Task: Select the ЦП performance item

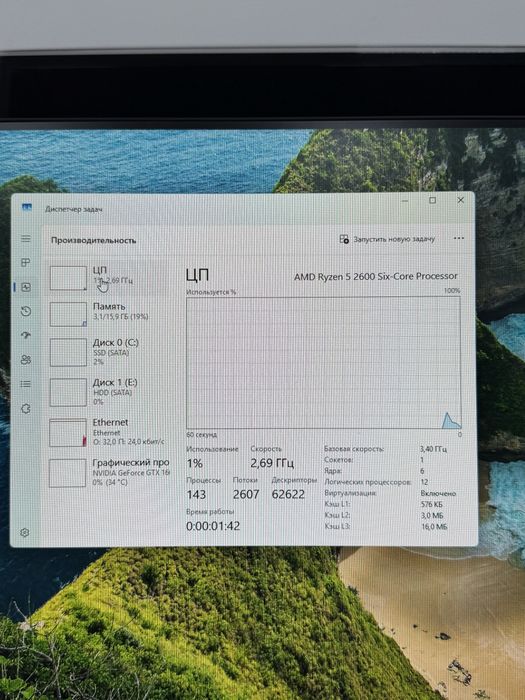Action: 107,278
